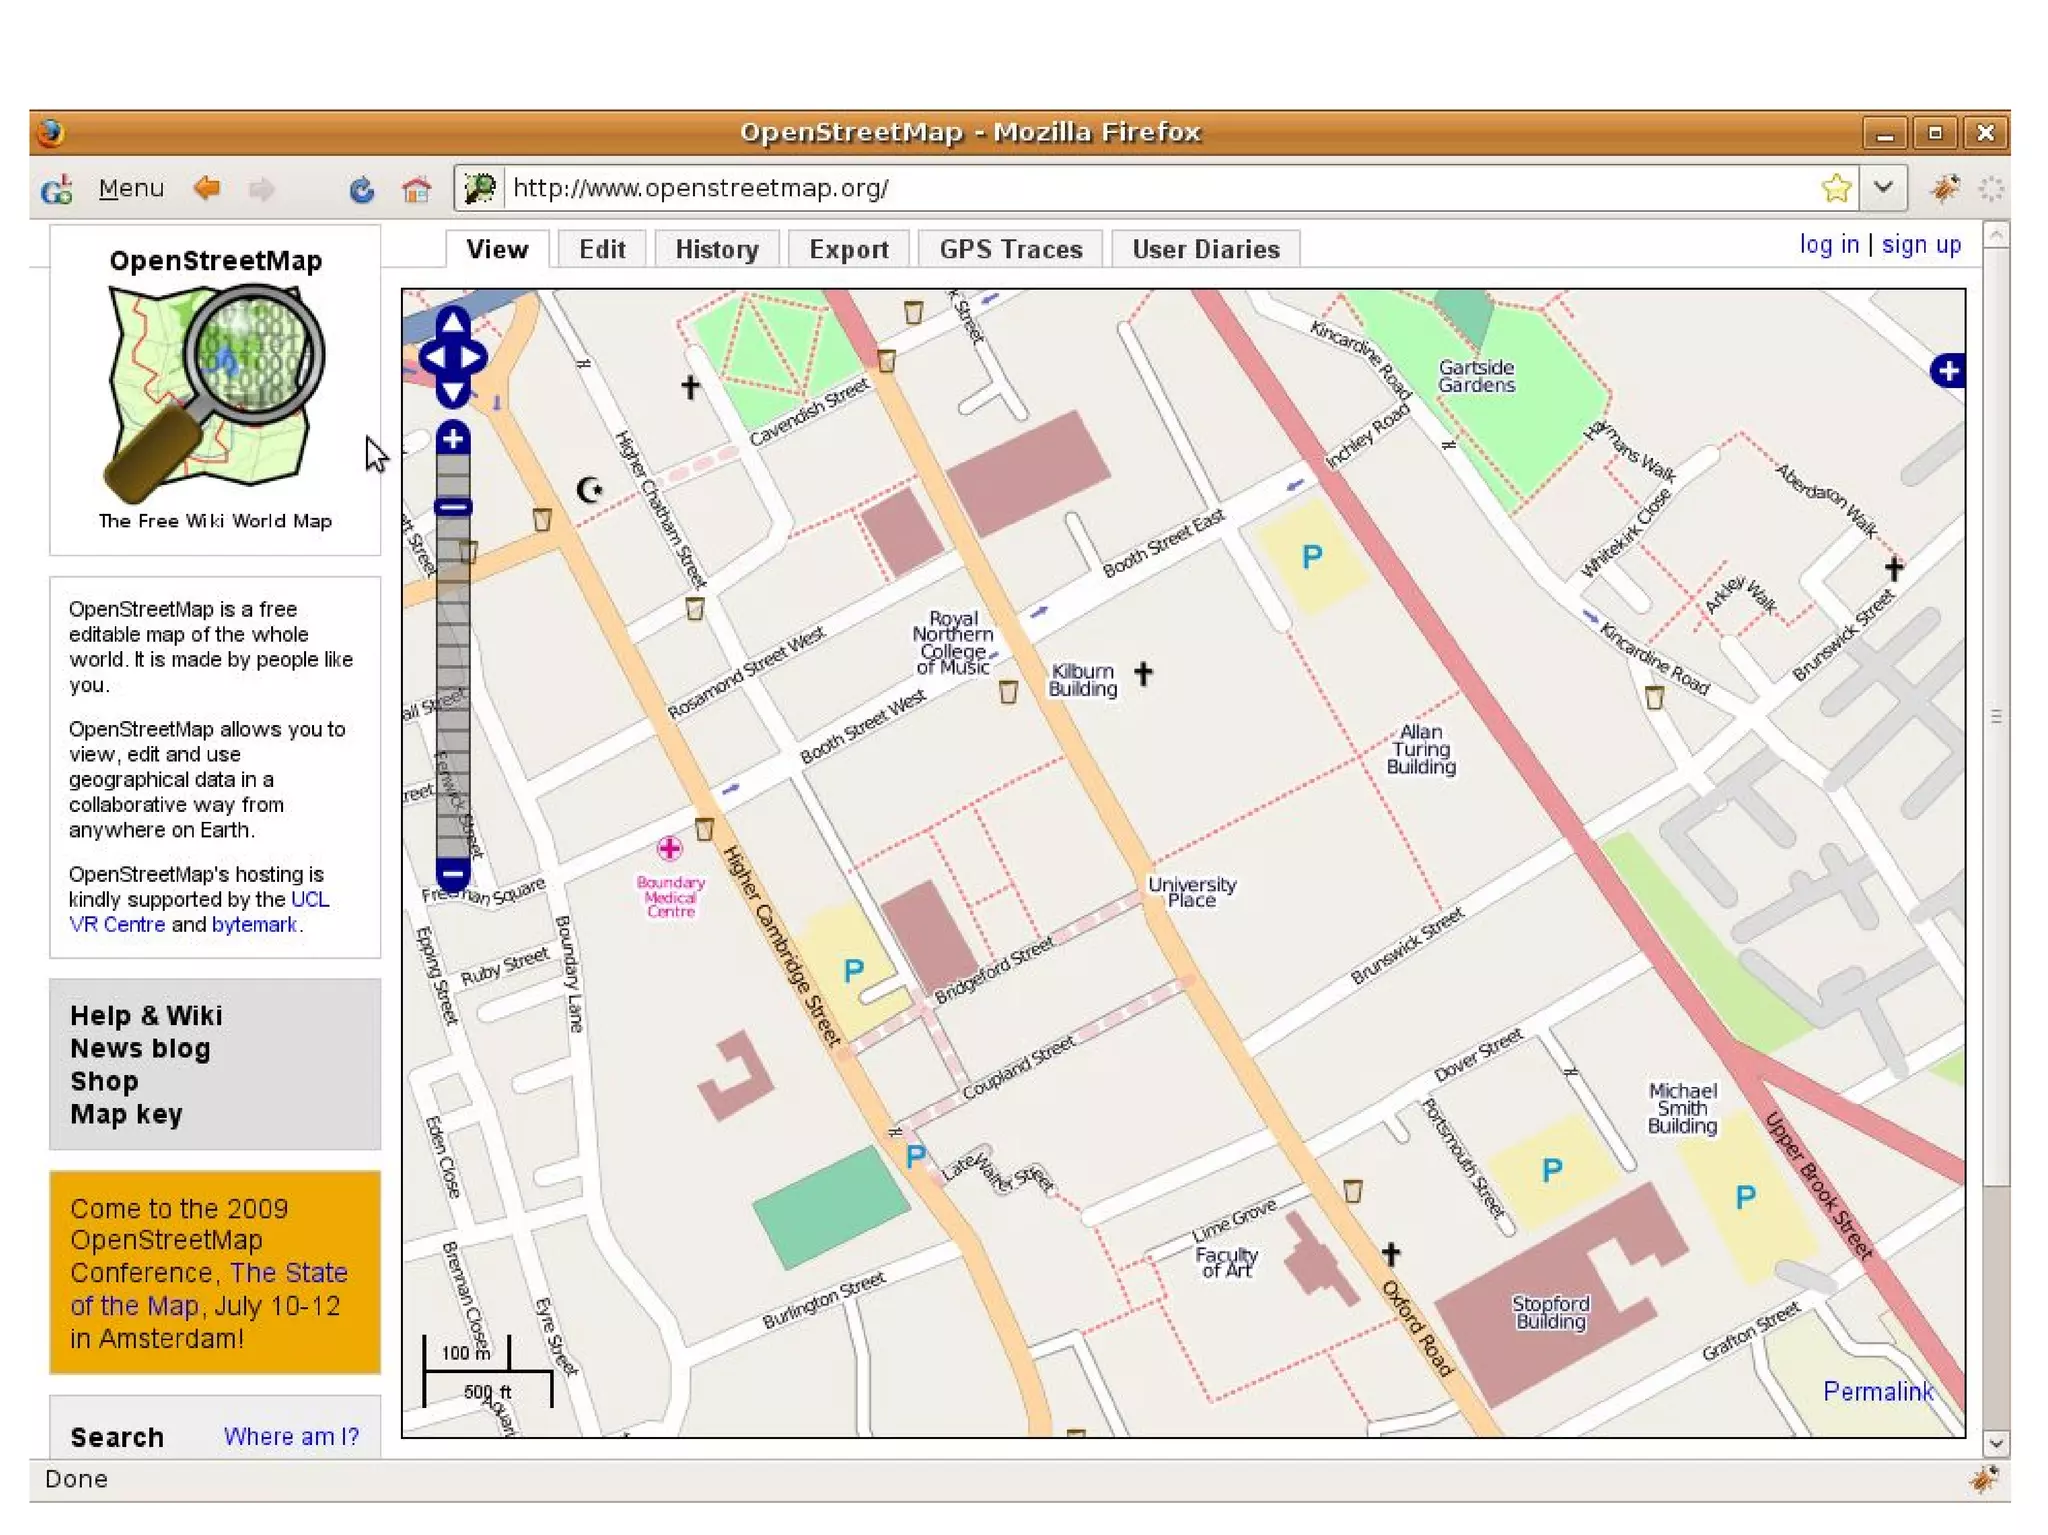Image resolution: width=2048 pixels, height=1535 pixels.
Task: Open the Export tab
Action: [x=849, y=249]
